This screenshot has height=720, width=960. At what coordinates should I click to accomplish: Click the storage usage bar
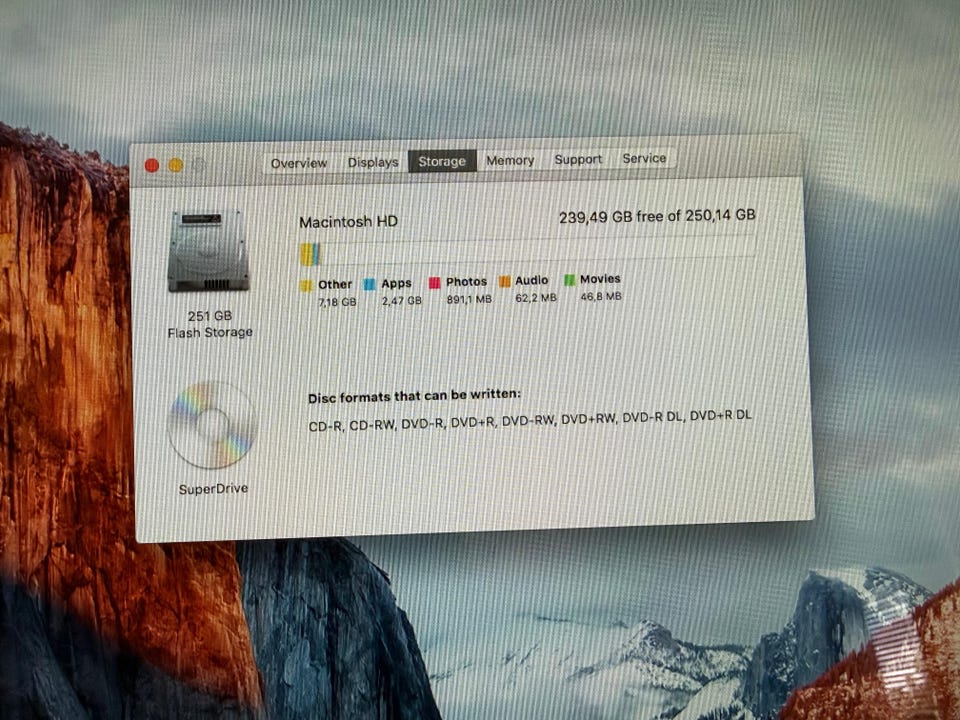click(527, 250)
